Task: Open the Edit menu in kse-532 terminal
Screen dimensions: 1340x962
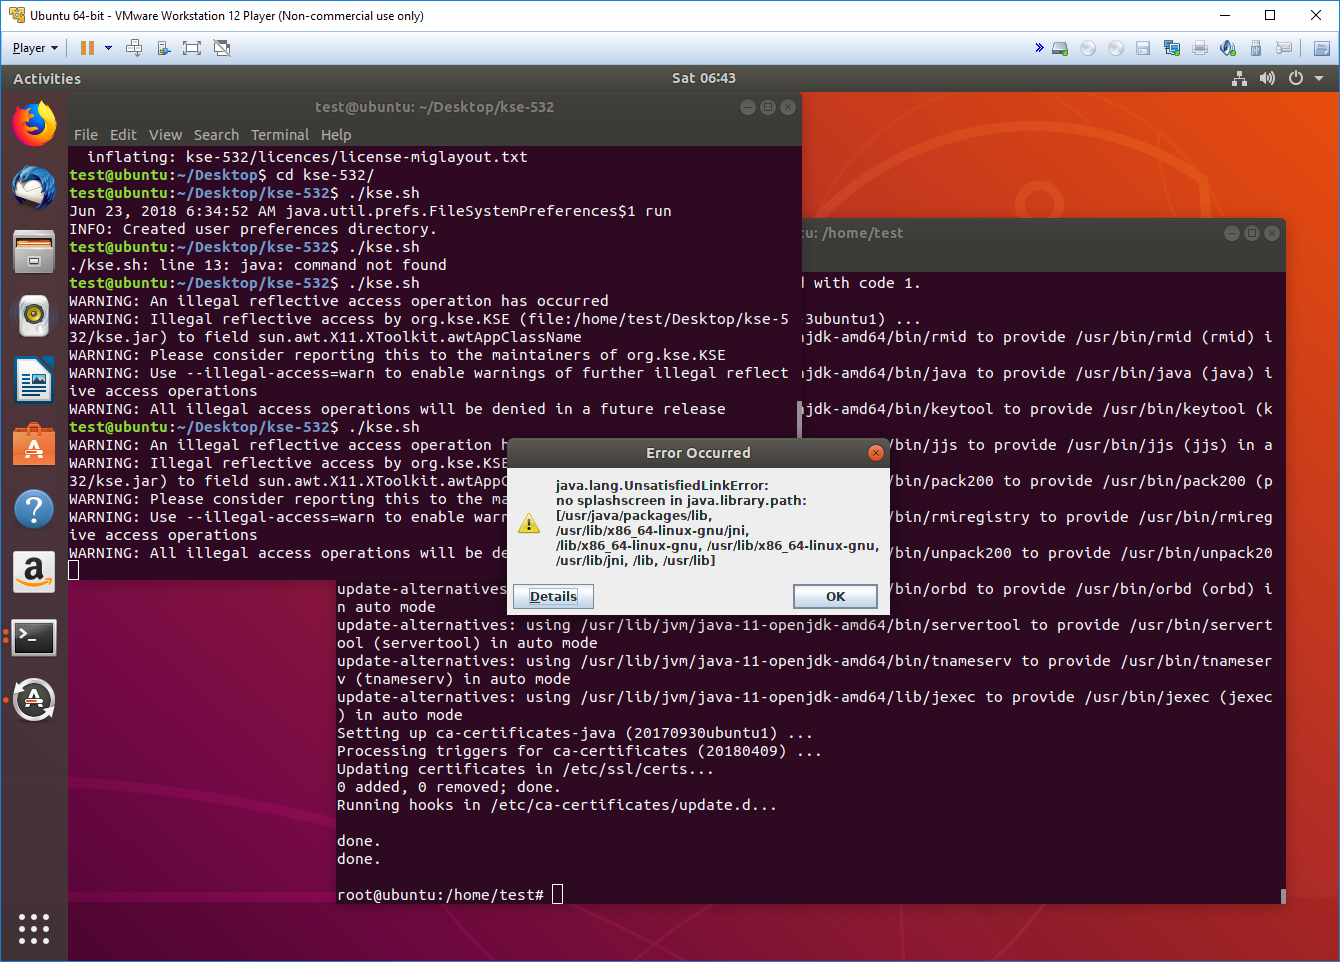Action: click(123, 135)
